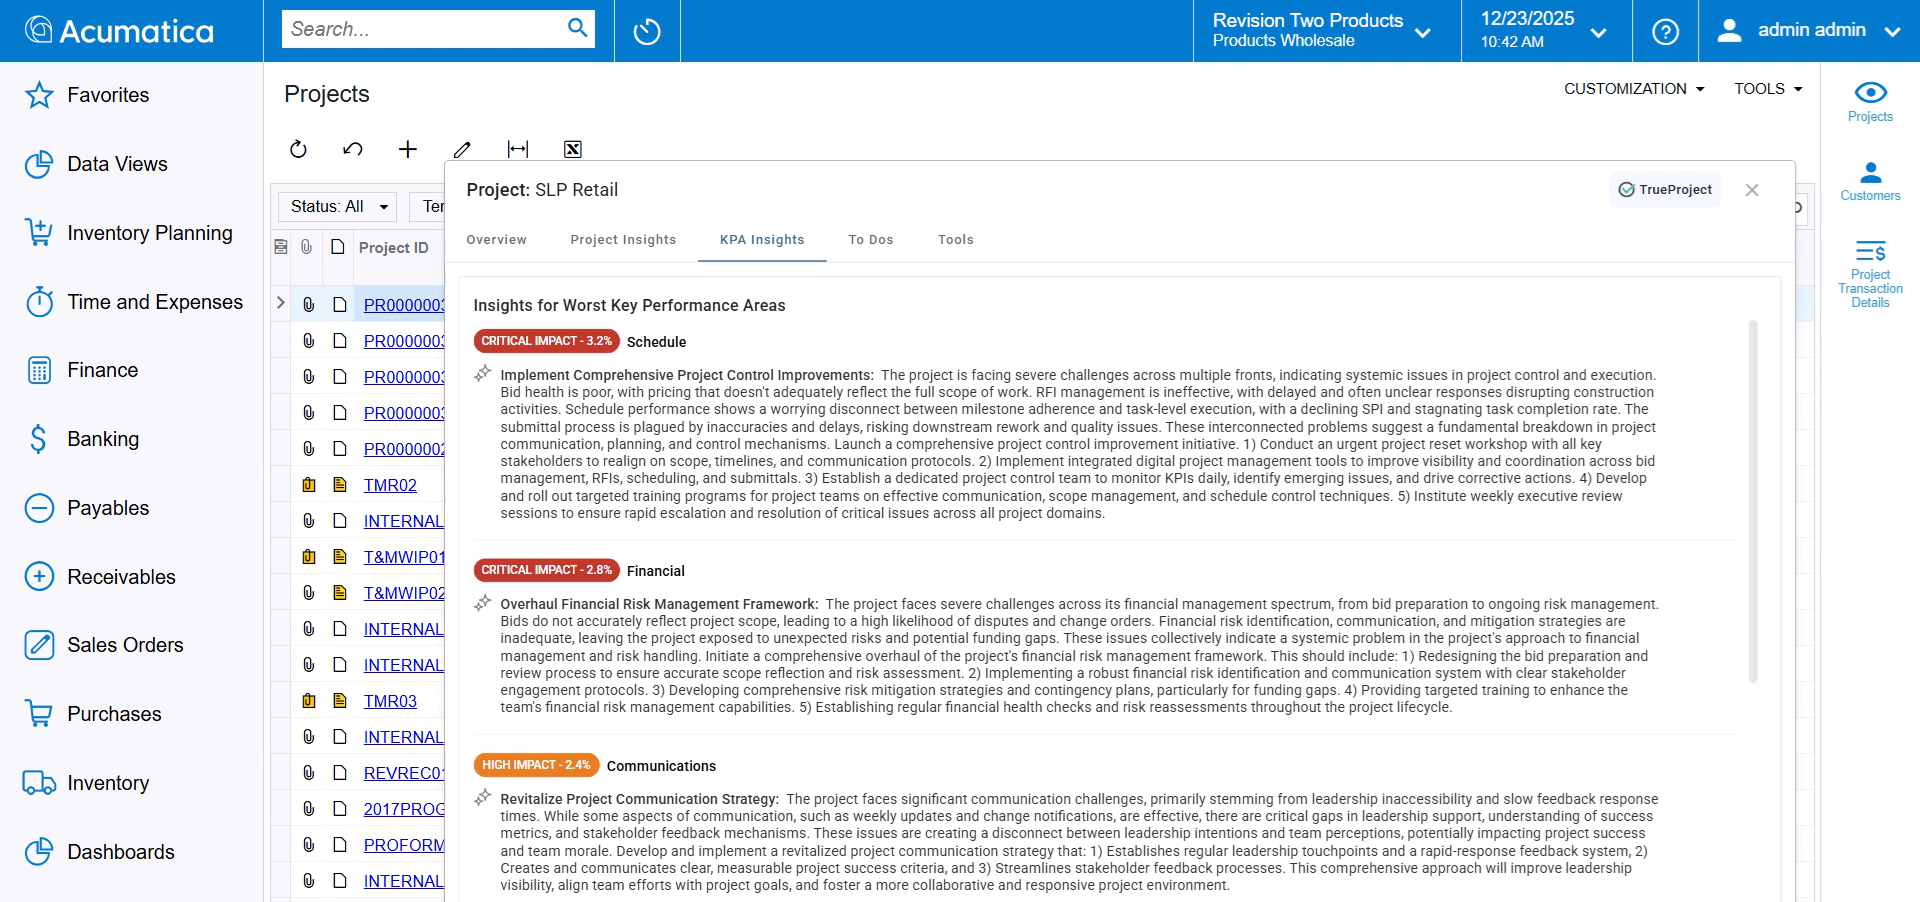Expand the first project row arrow
Viewport: 1920px width, 902px height.
point(281,303)
